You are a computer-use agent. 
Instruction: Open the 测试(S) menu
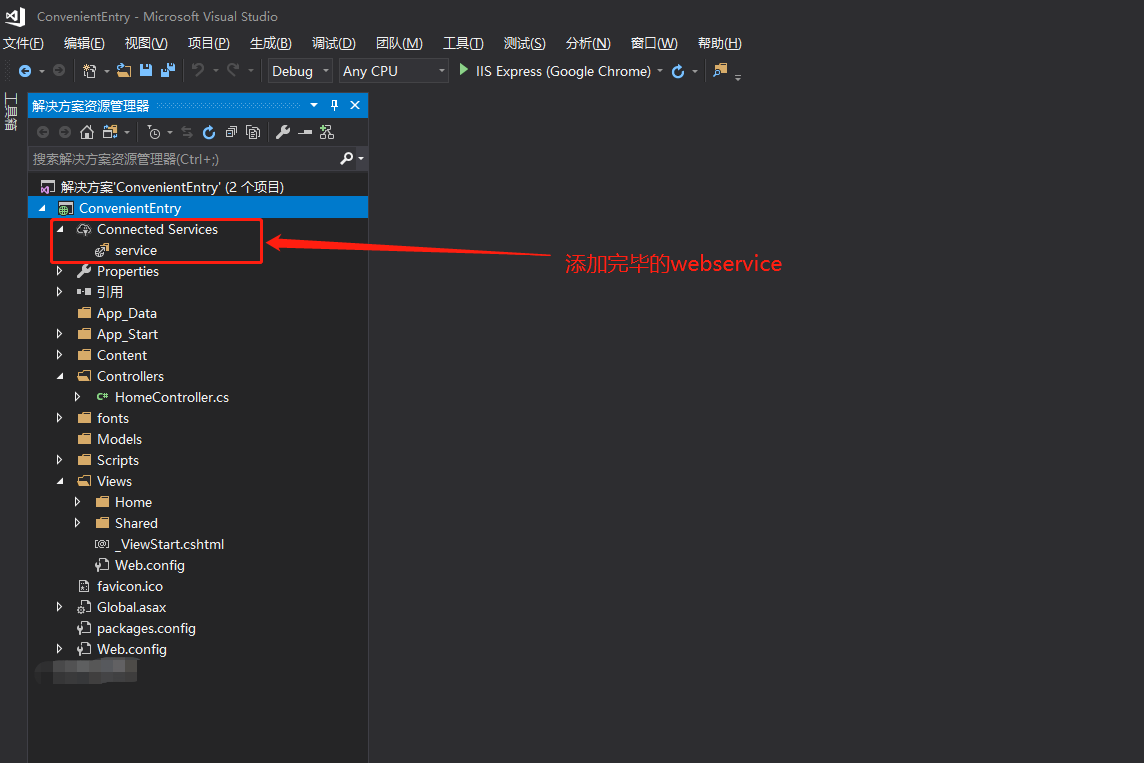click(525, 43)
